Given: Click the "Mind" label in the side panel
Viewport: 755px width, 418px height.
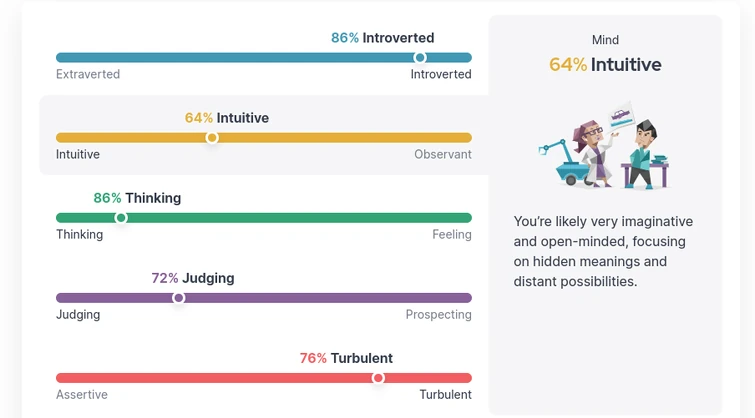Looking at the screenshot, I should point(605,40).
